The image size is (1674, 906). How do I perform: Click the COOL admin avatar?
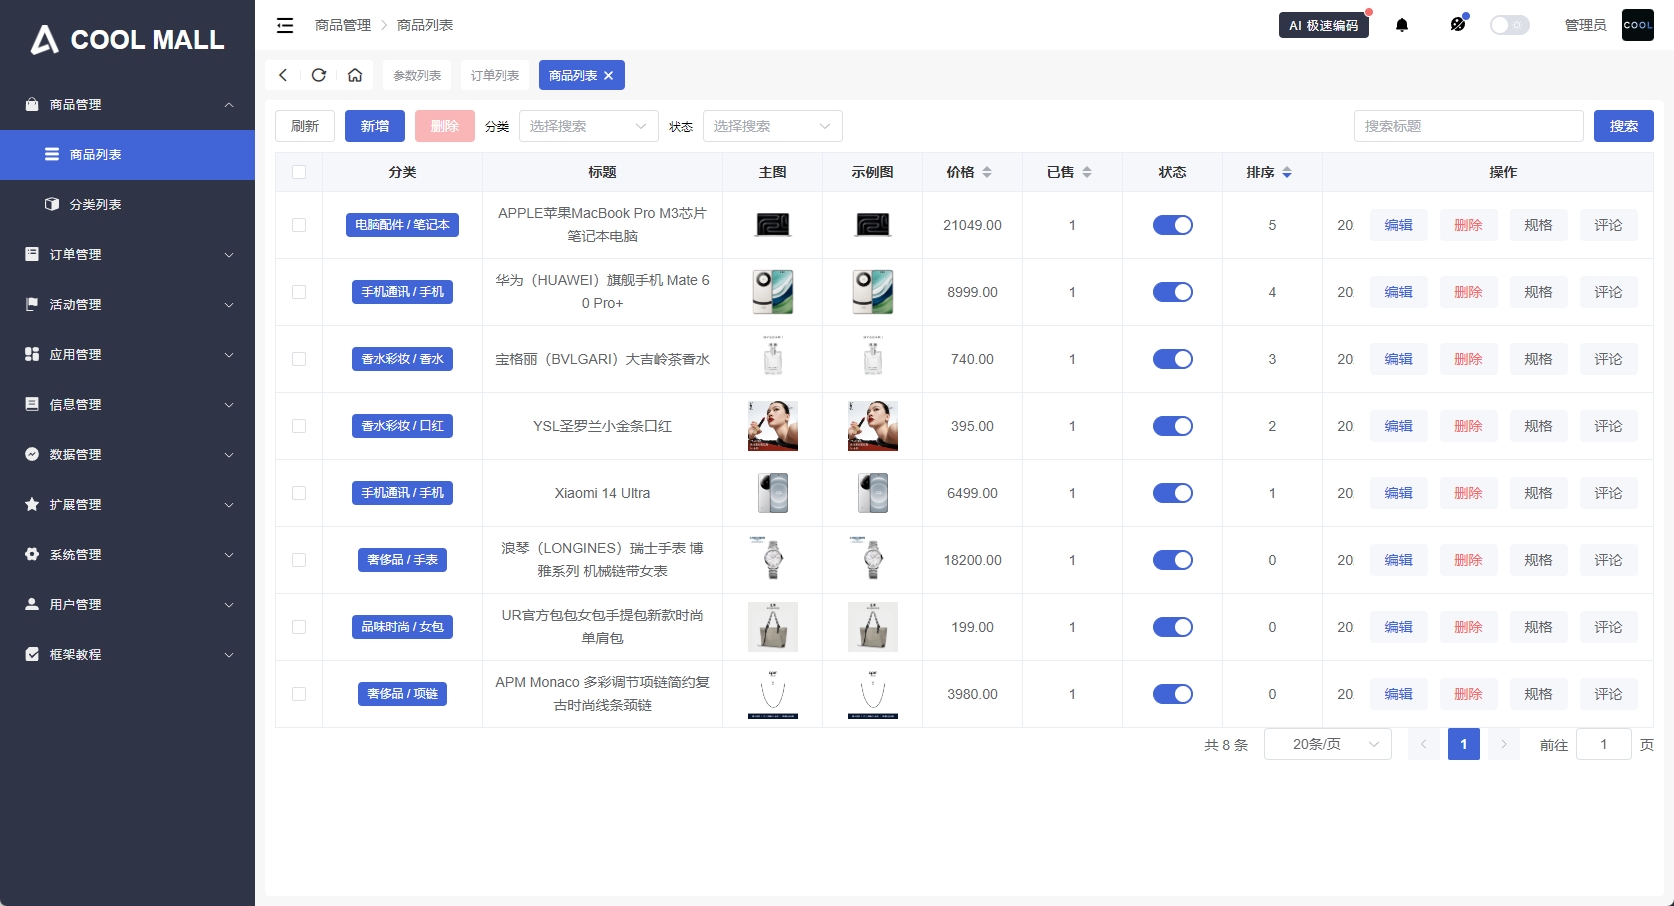click(x=1638, y=25)
